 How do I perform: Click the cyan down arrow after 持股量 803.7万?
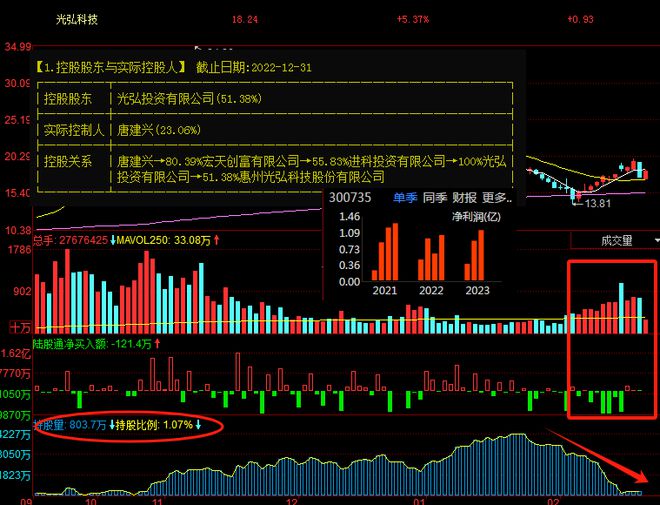click(112, 425)
